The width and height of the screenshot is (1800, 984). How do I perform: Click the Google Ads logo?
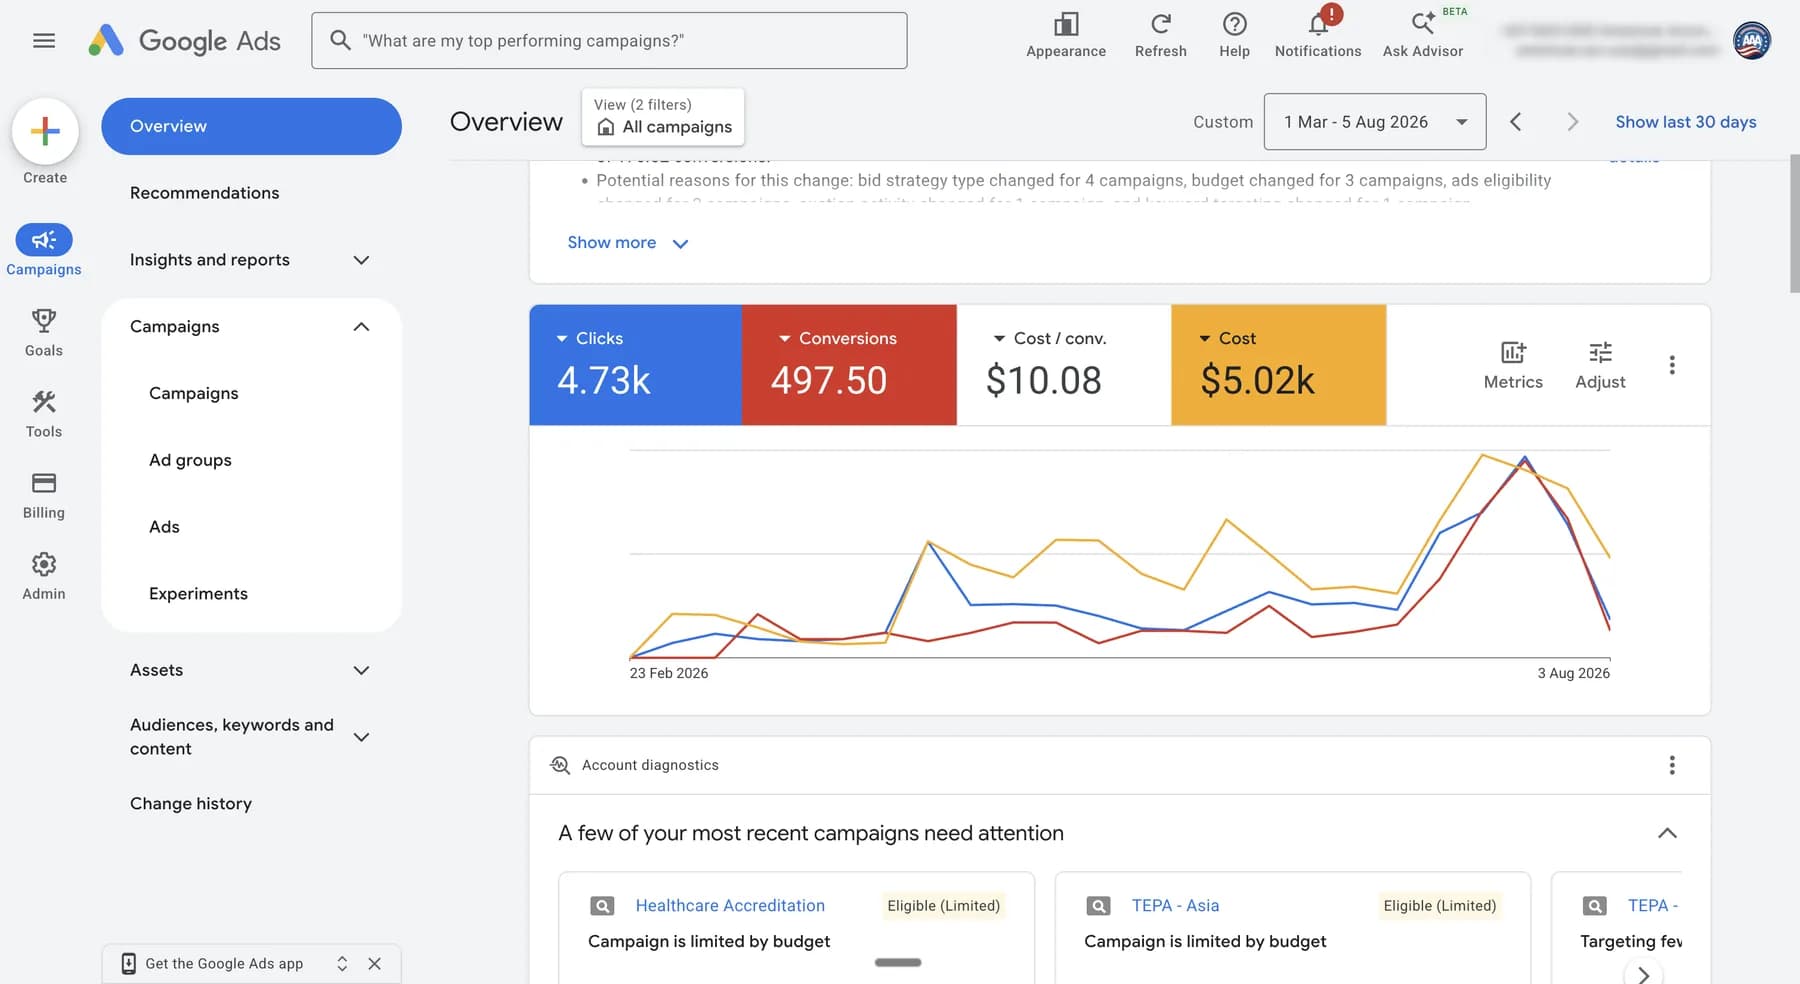[x=185, y=41]
